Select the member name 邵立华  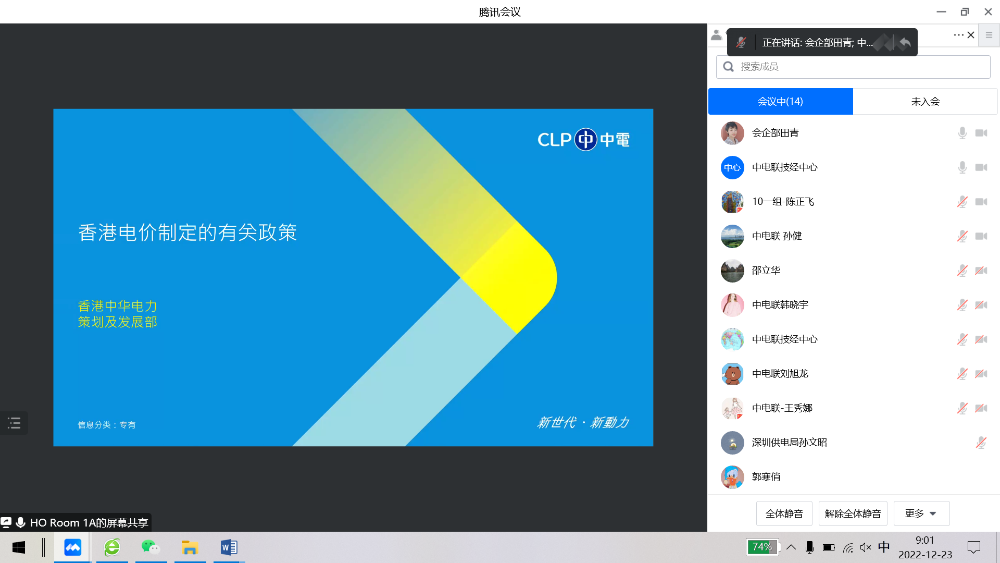(766, 270)
